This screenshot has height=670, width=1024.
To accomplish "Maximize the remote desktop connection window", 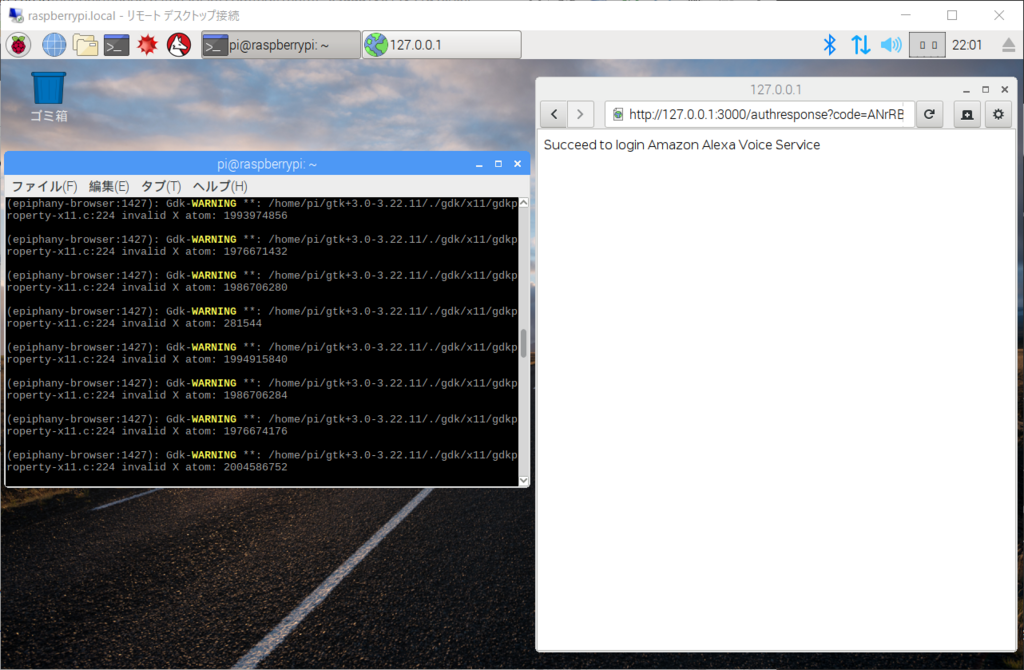I will [952, 15].
